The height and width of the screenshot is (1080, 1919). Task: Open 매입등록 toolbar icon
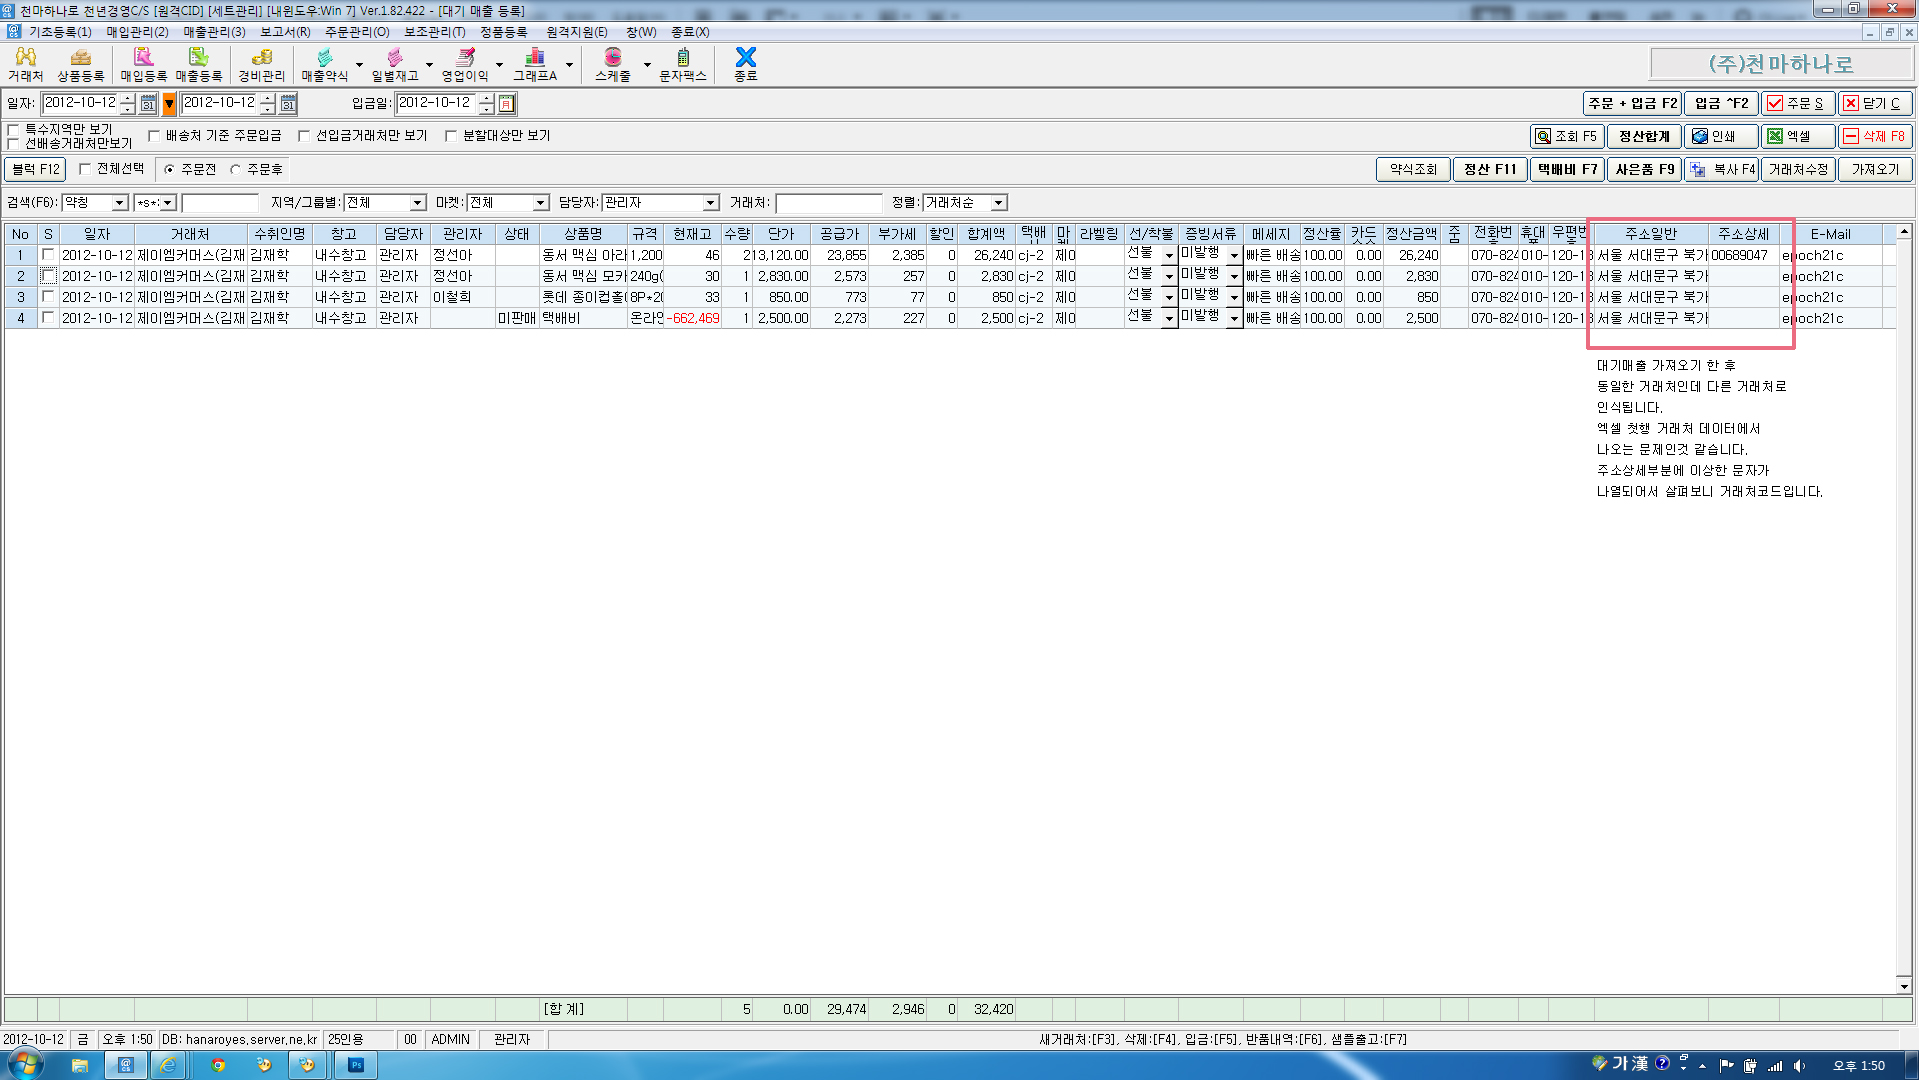coord(144,64)
